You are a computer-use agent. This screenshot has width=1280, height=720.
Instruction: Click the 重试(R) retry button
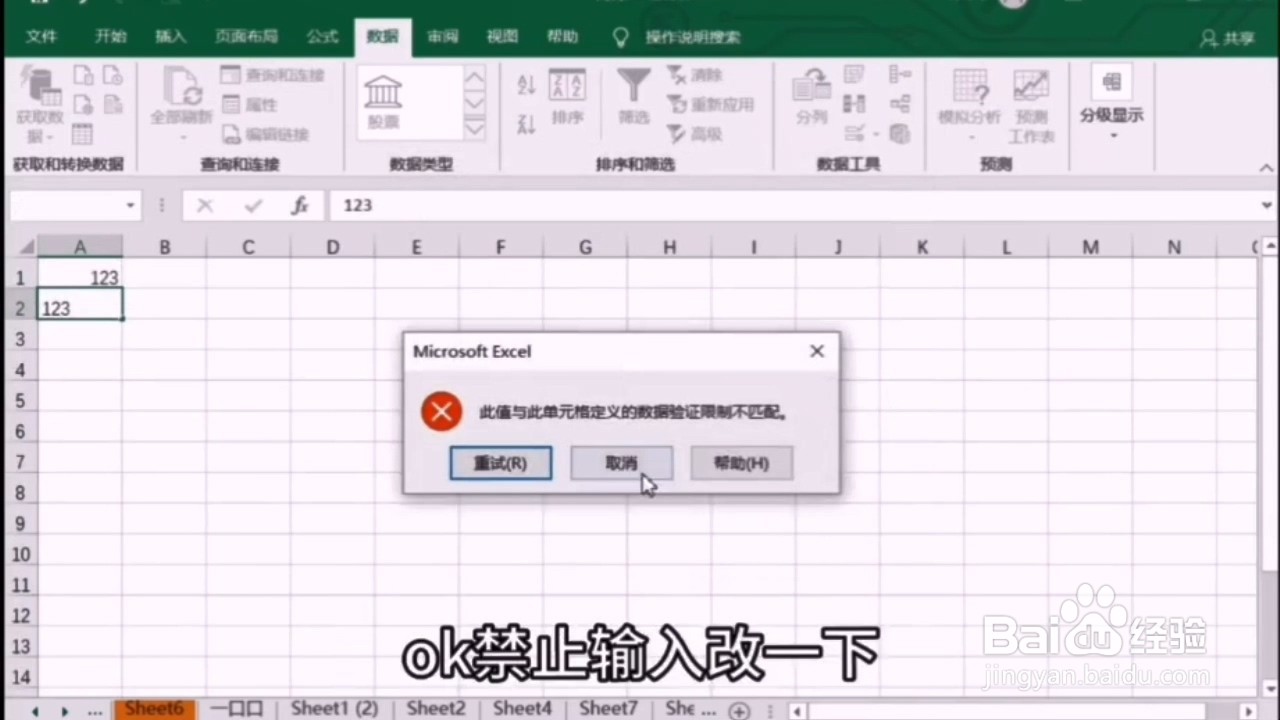pyautogui.click(x=500, y=463)
